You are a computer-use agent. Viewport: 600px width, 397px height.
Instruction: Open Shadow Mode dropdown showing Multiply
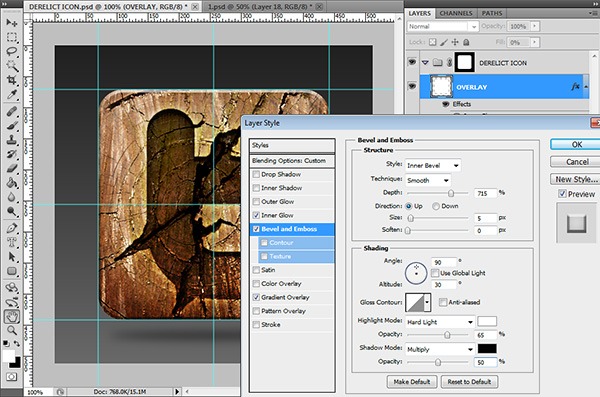440,349
